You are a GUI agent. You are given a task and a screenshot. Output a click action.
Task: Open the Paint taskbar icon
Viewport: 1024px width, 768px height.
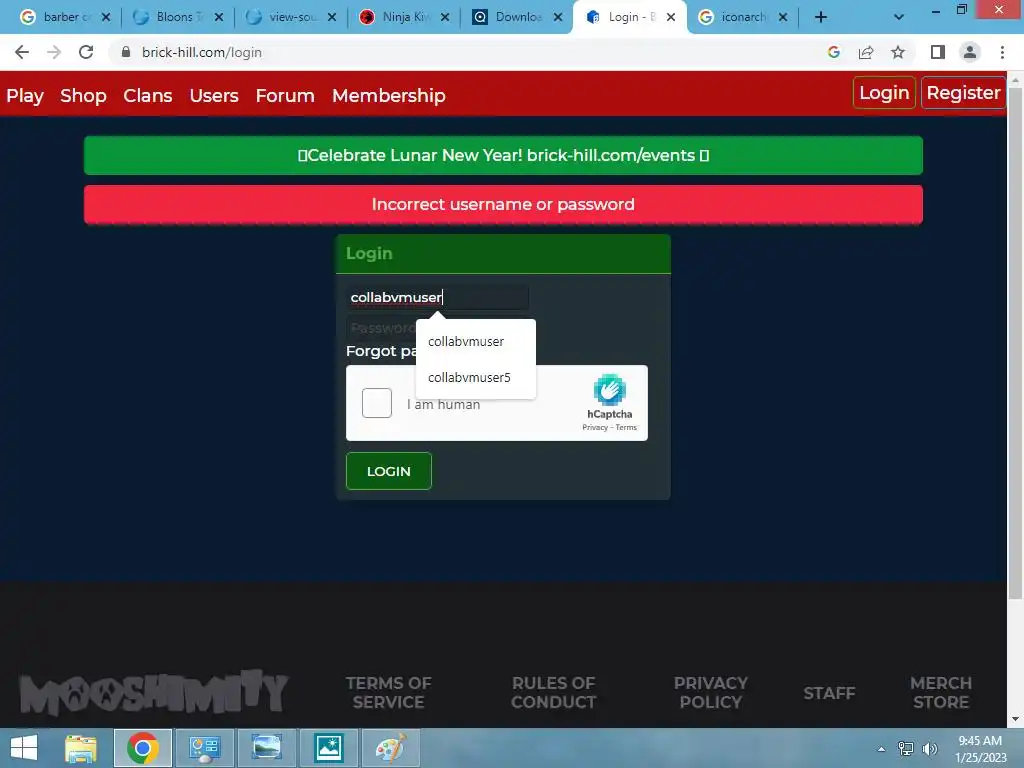[391, 748]
